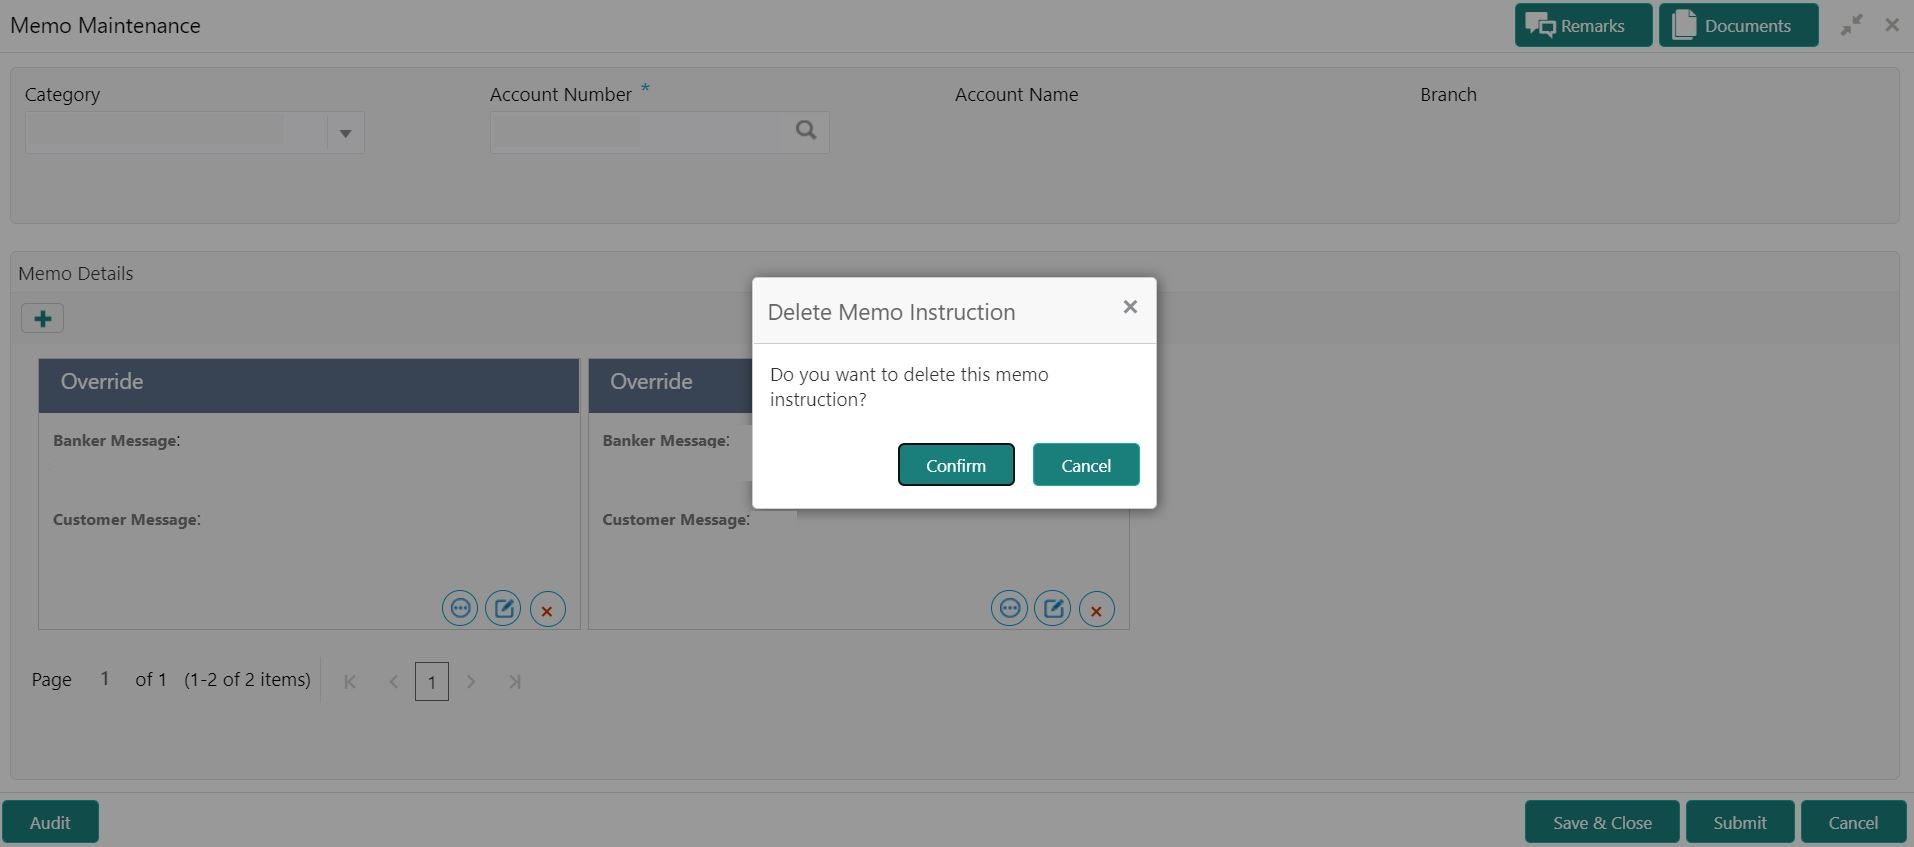Viewport: 1914px width, 847px height.
Task: Go to the previous page of memos
Action: pyautogui.click(x=394, y=682)
